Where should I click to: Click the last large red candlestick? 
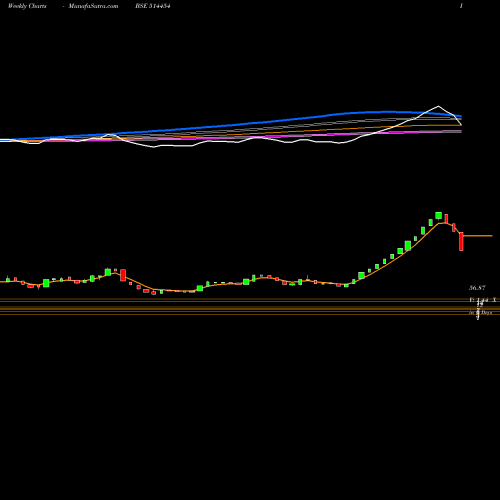(x=461, y=242)
